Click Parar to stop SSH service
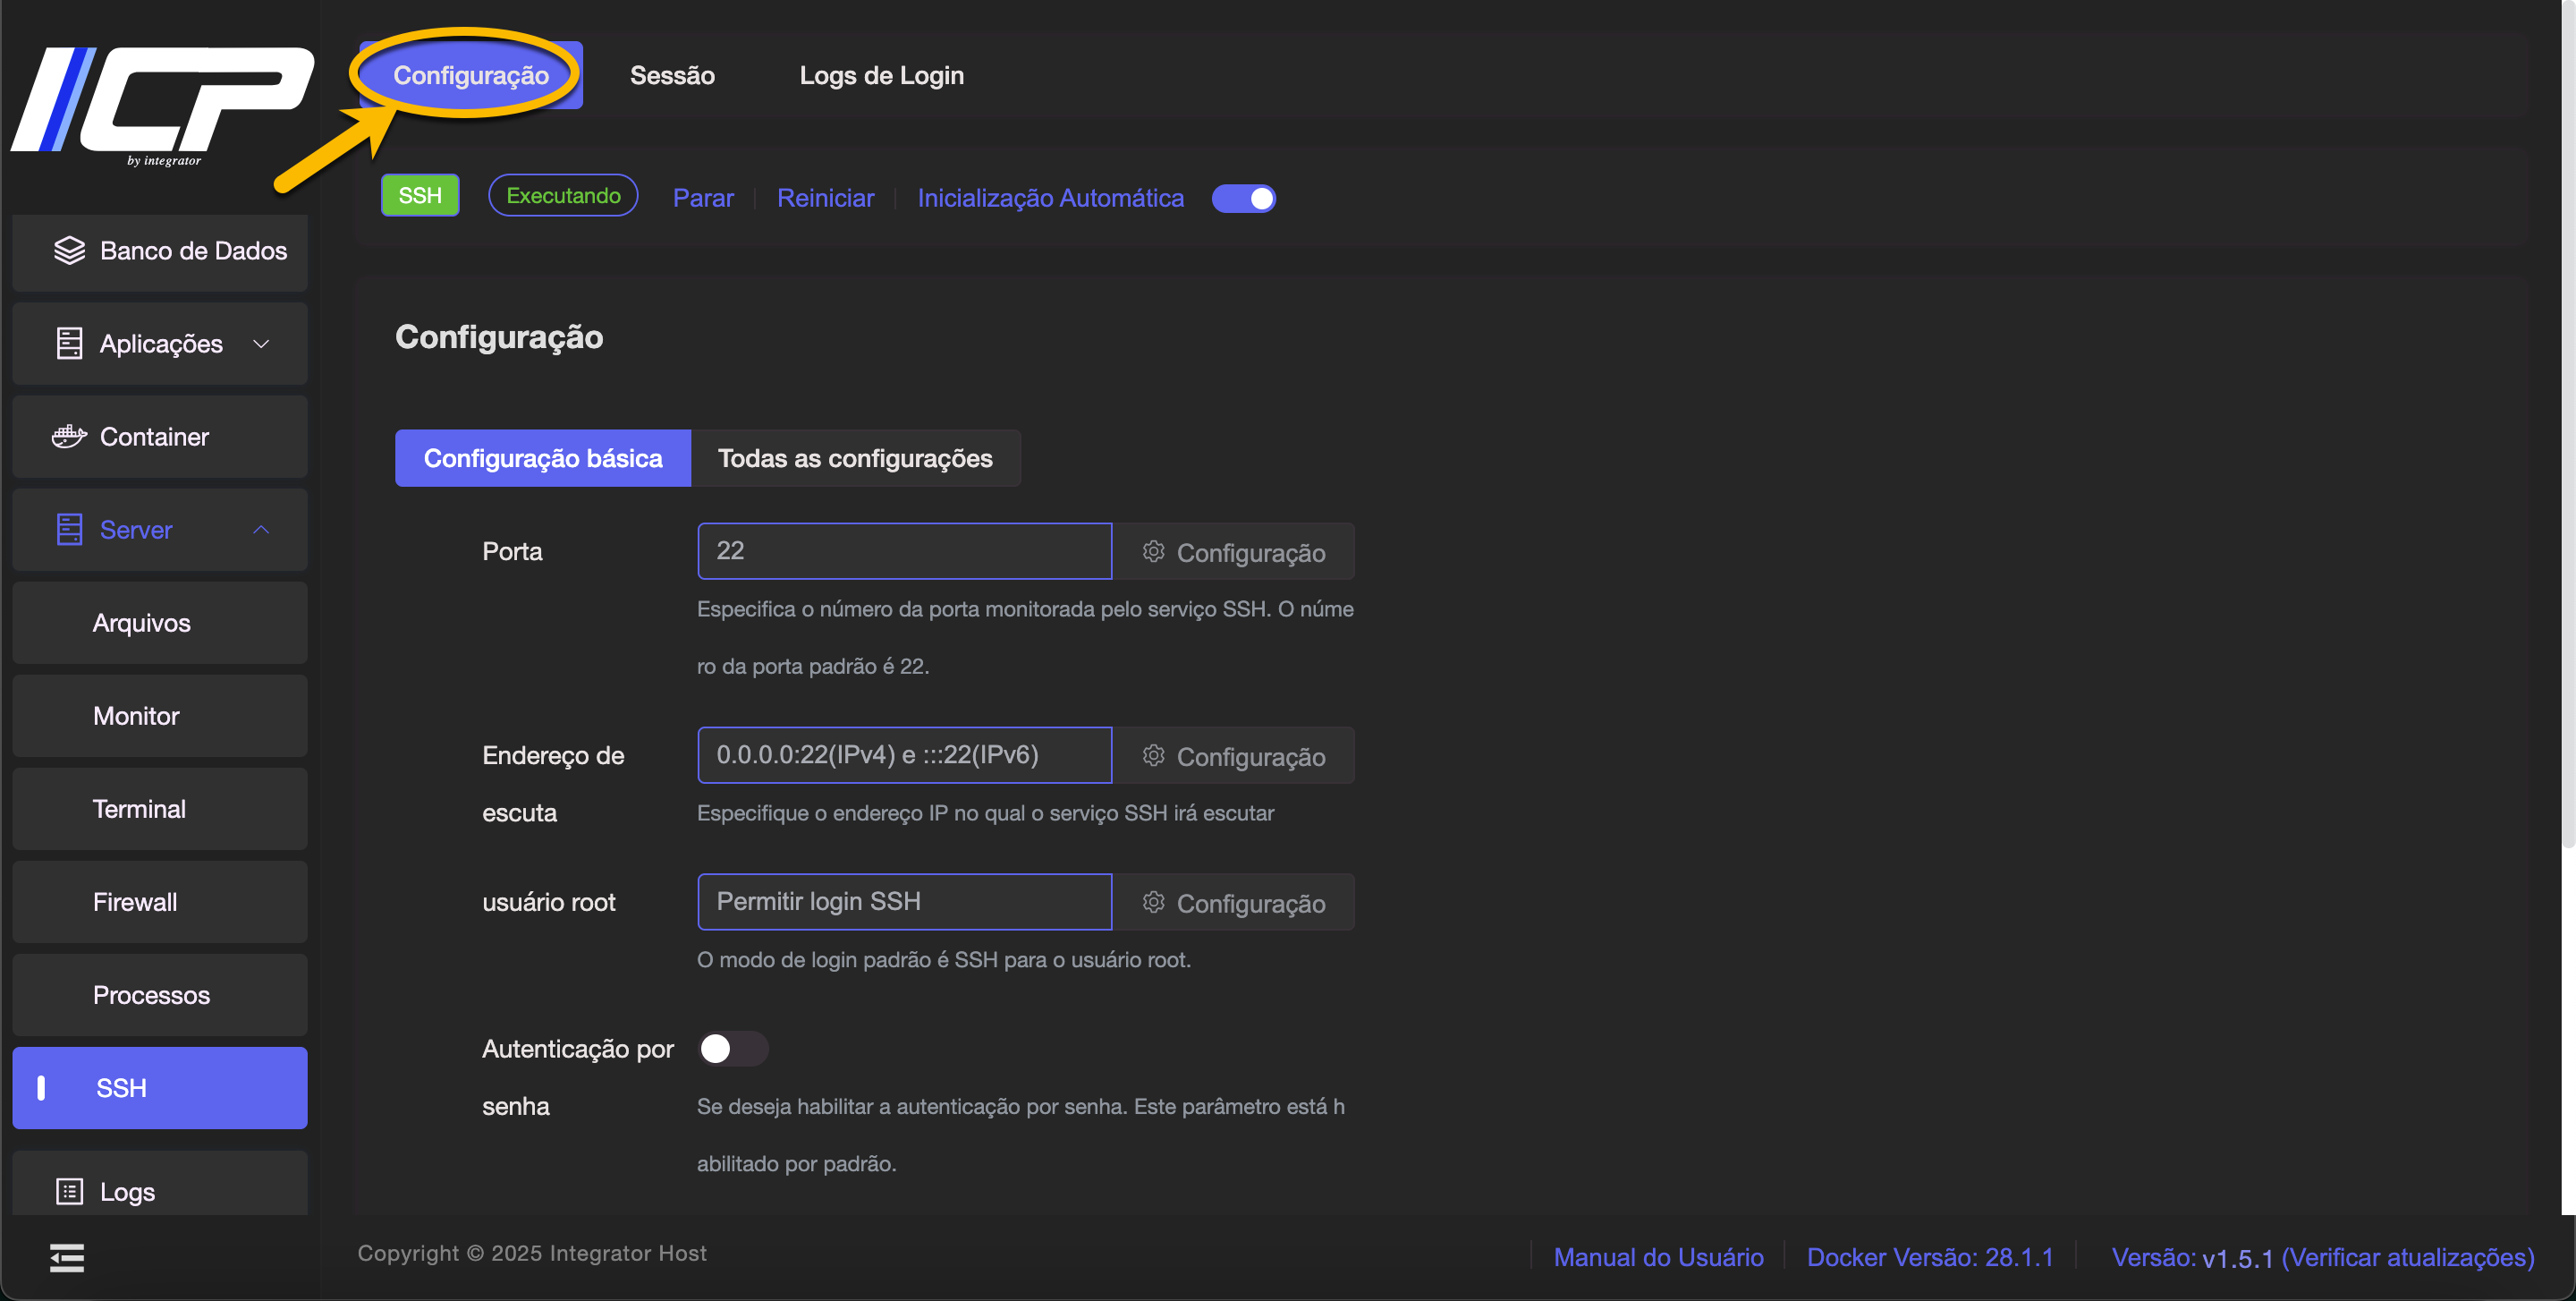Image resolution: width=2576 pixels, height=1301 pixels. pos(703,198)
